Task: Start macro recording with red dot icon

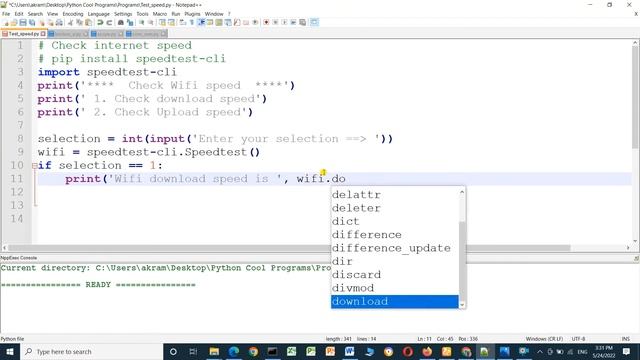Action: (x=266, y=22)
